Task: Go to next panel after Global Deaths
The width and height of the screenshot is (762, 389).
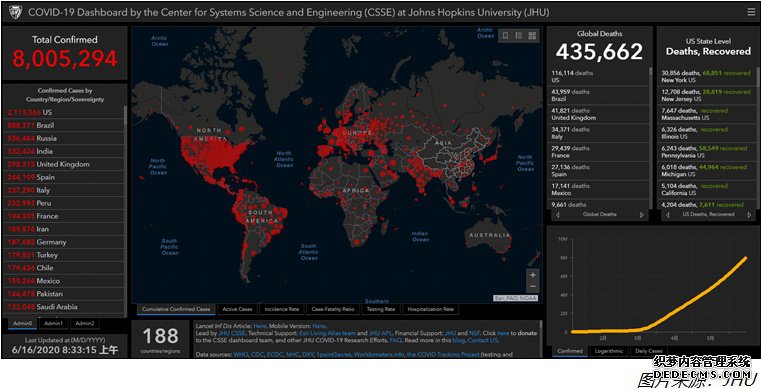Action: click(641, 214)
